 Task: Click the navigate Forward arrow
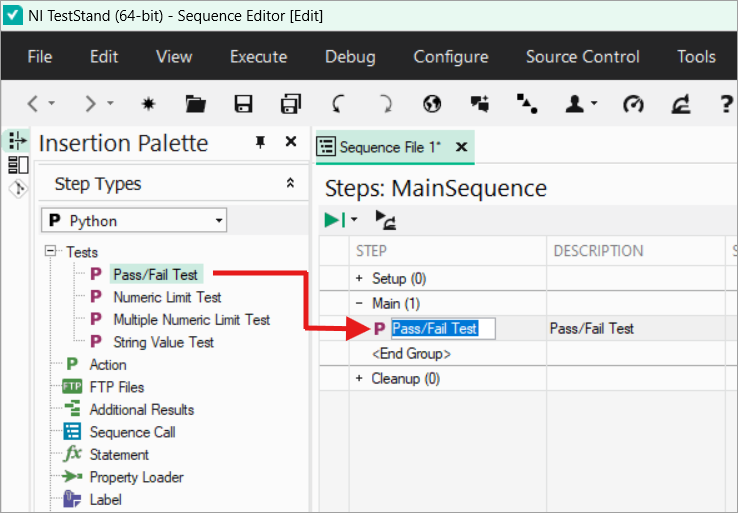(x=90, y=104)
